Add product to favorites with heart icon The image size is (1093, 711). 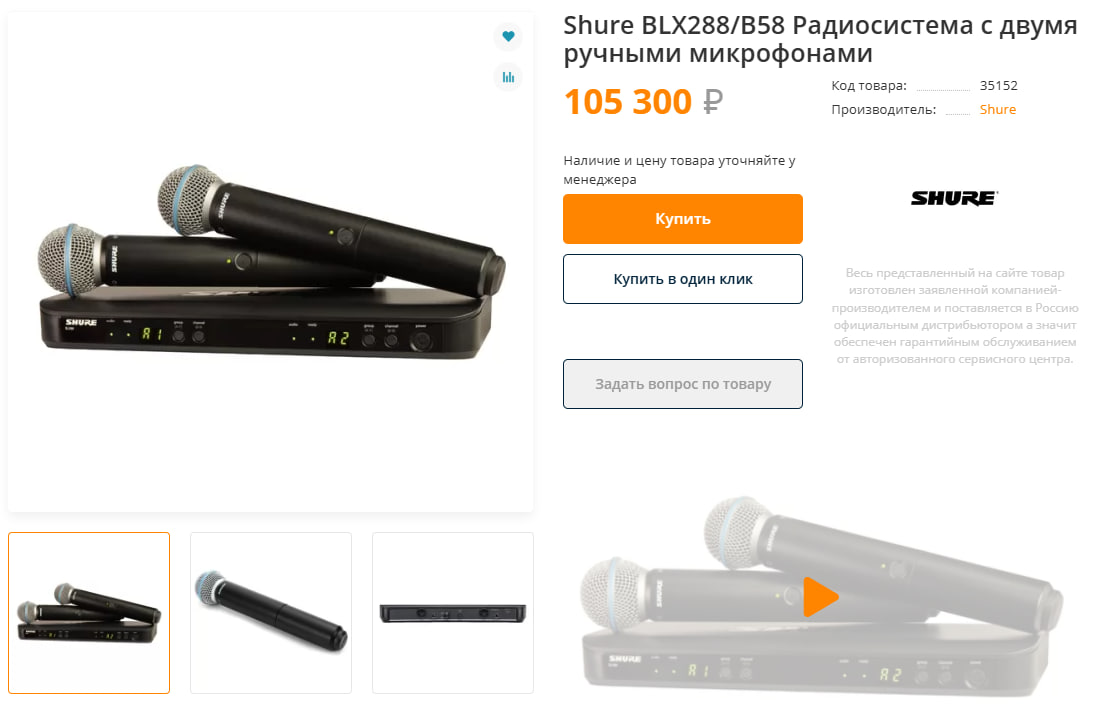[x=508, y=36]
